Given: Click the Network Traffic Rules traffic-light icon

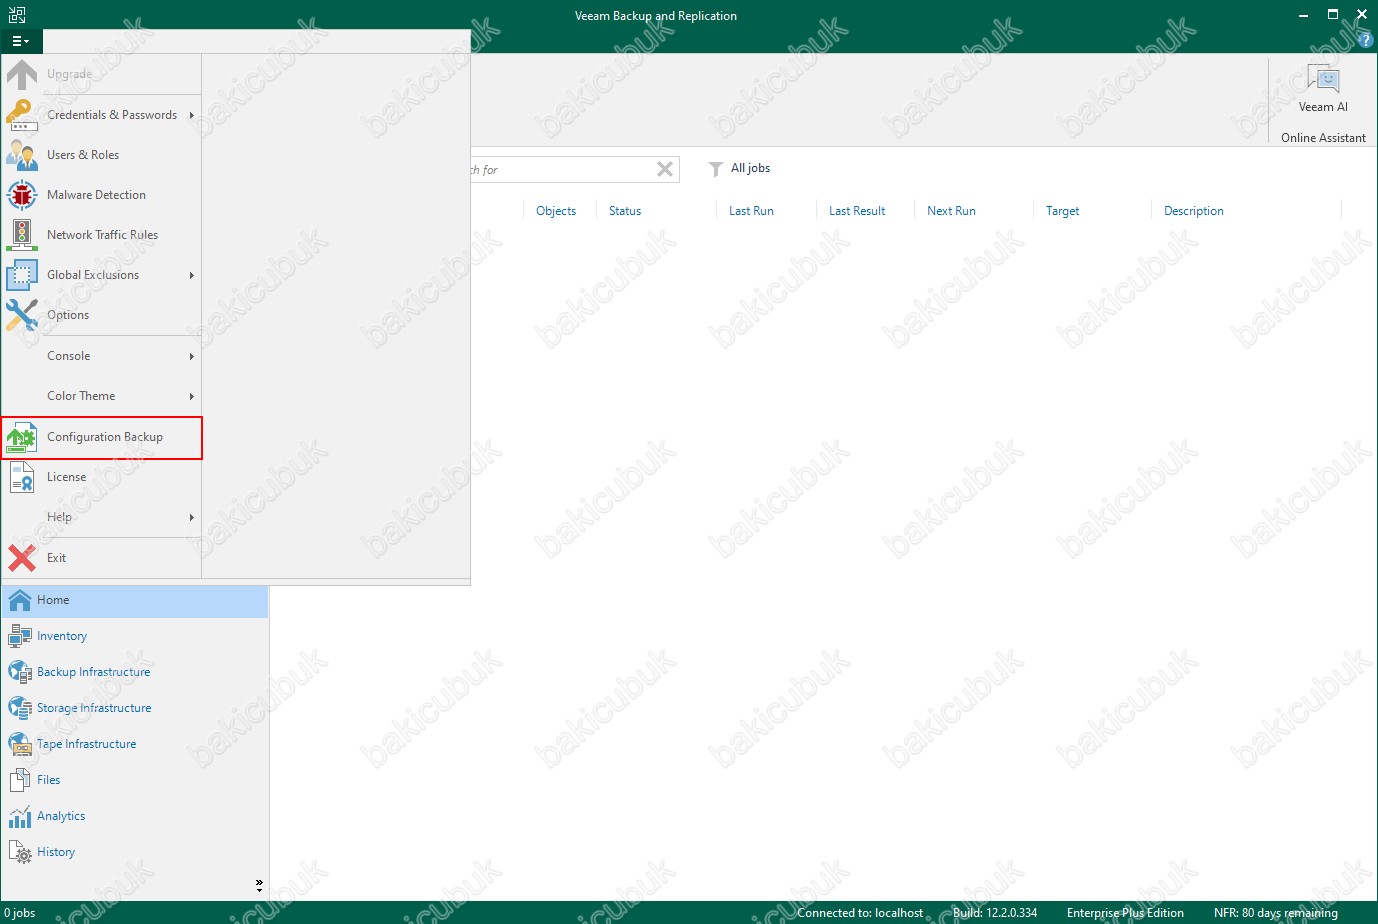Looking at the screenshot, I should [x=21, y=235].
